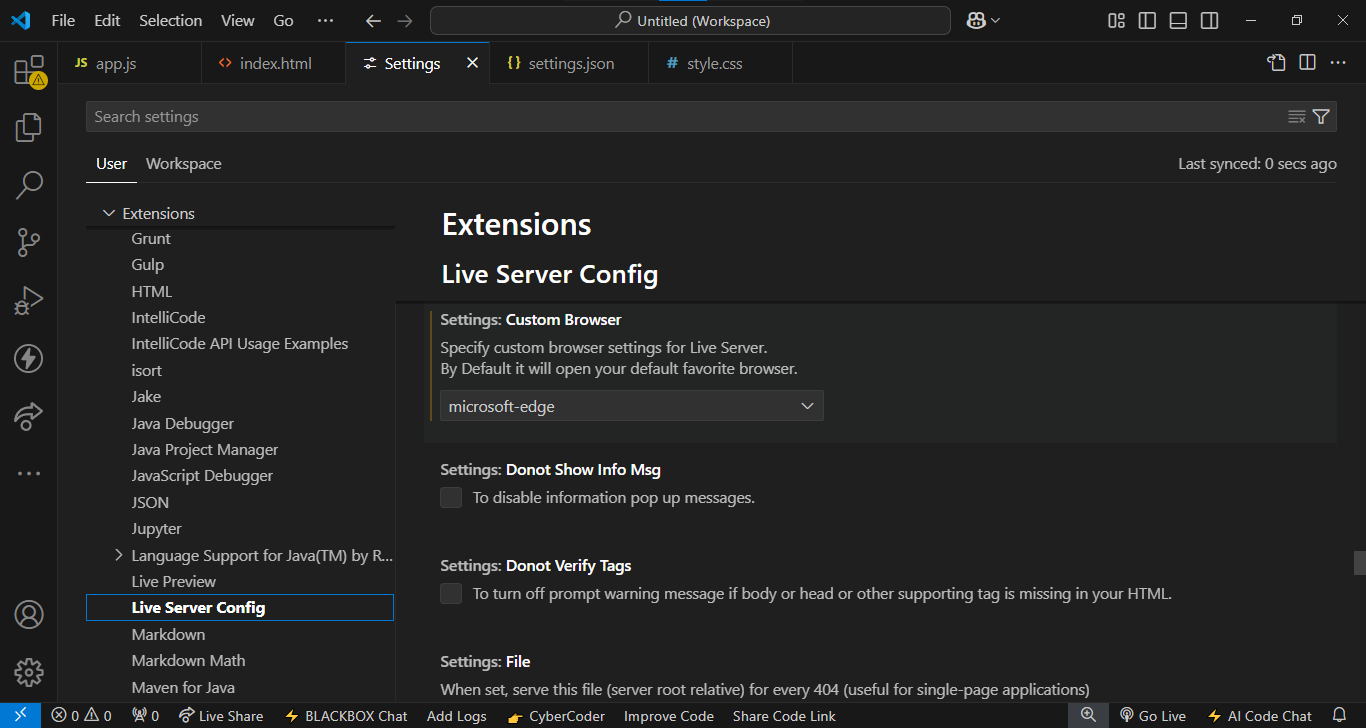Open the Go menu
The height and width of the screenshot is (728, 1366).
pos(284,20)
